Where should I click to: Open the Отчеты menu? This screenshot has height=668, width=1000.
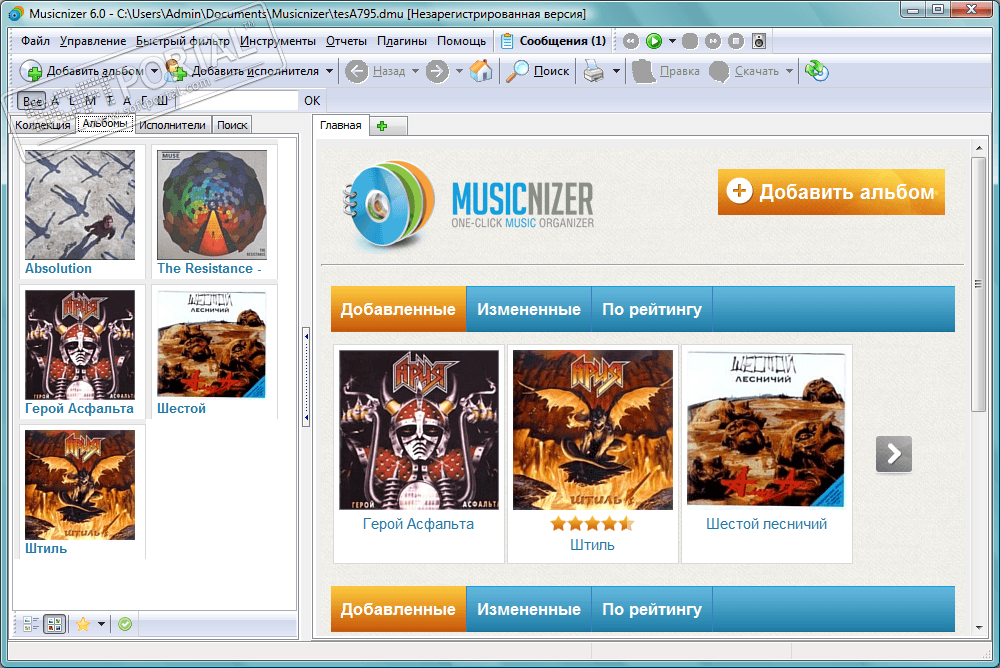click(x=346, y=41)
